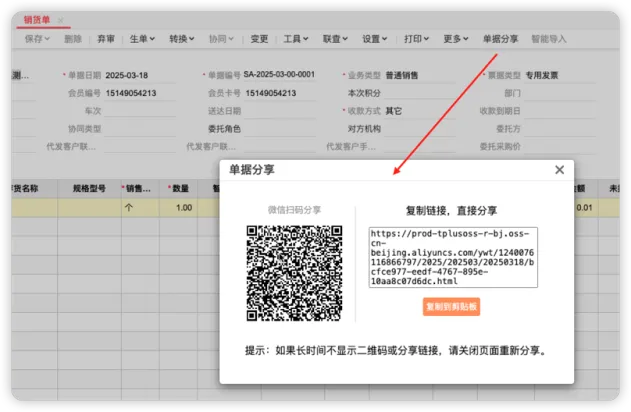Click the 复制到剪贴板 button

coord(451,307)
